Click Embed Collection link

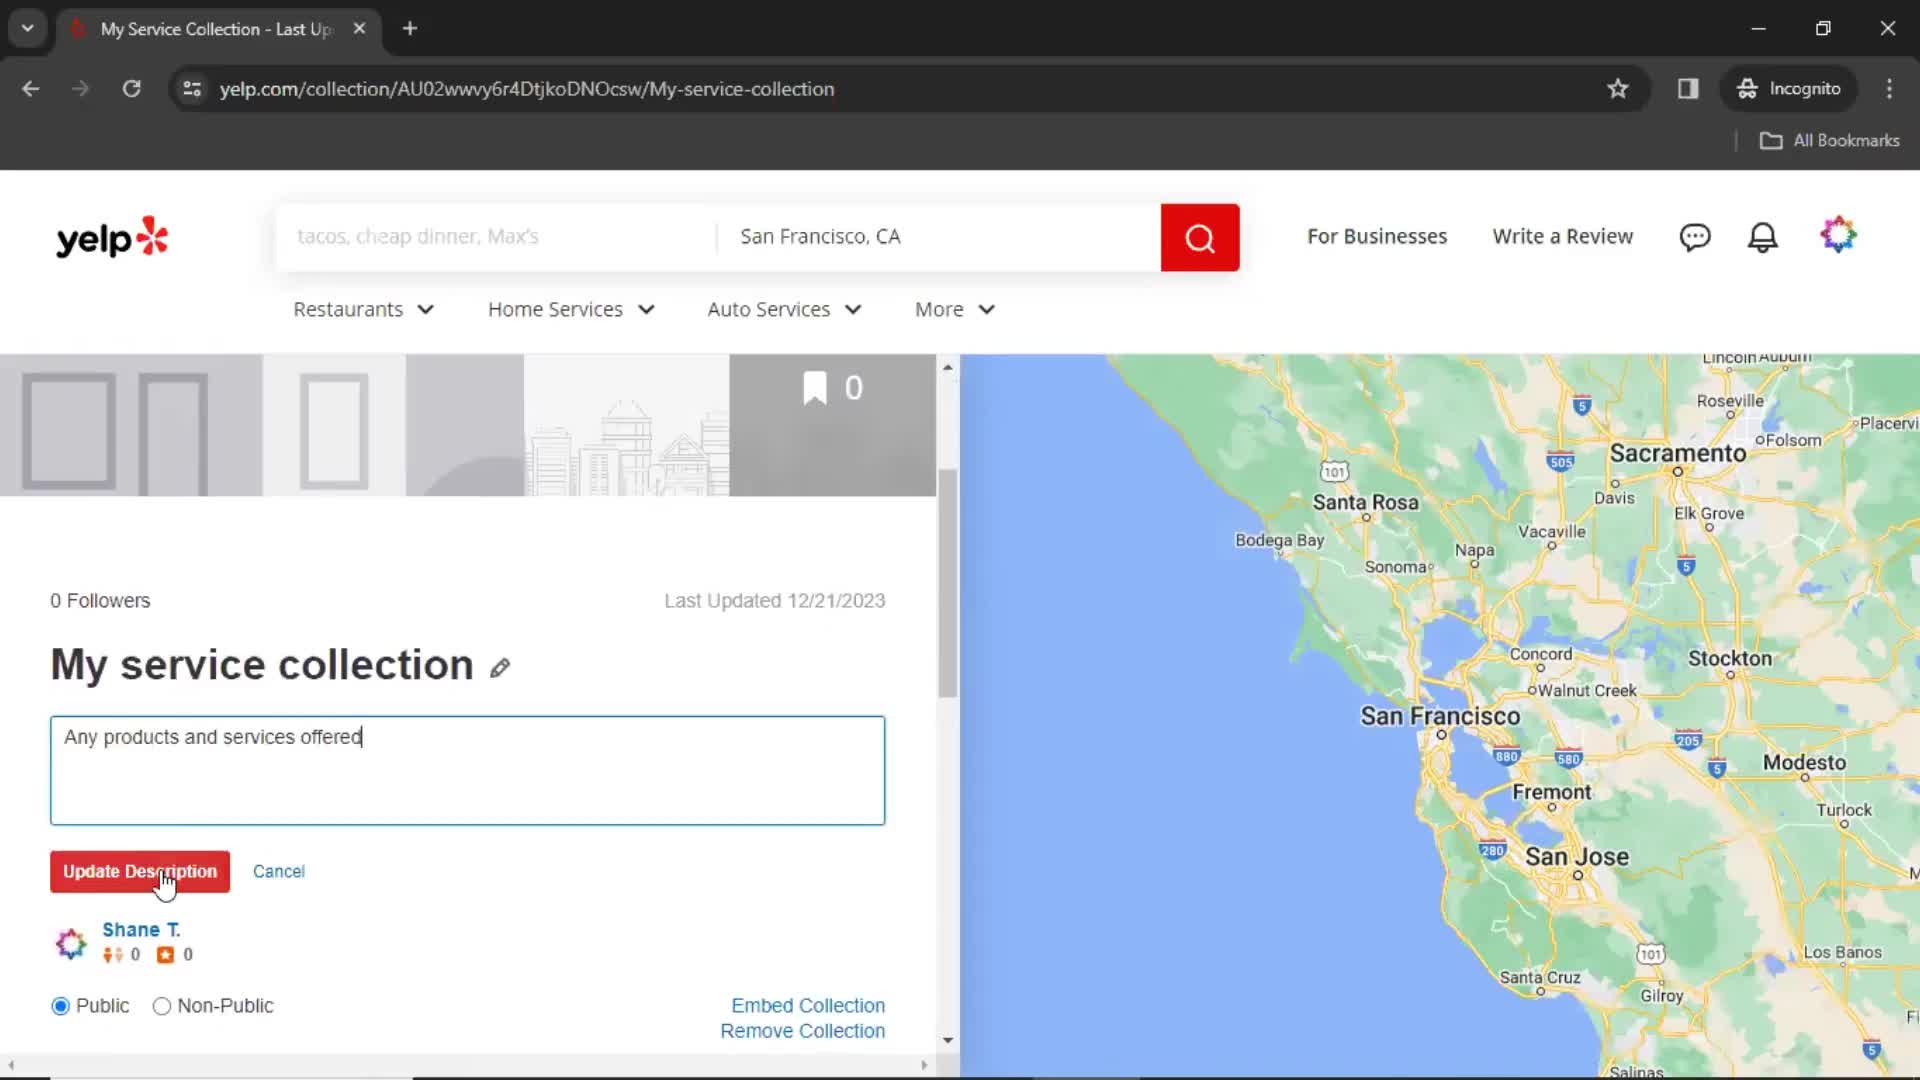click(808, 1006)
